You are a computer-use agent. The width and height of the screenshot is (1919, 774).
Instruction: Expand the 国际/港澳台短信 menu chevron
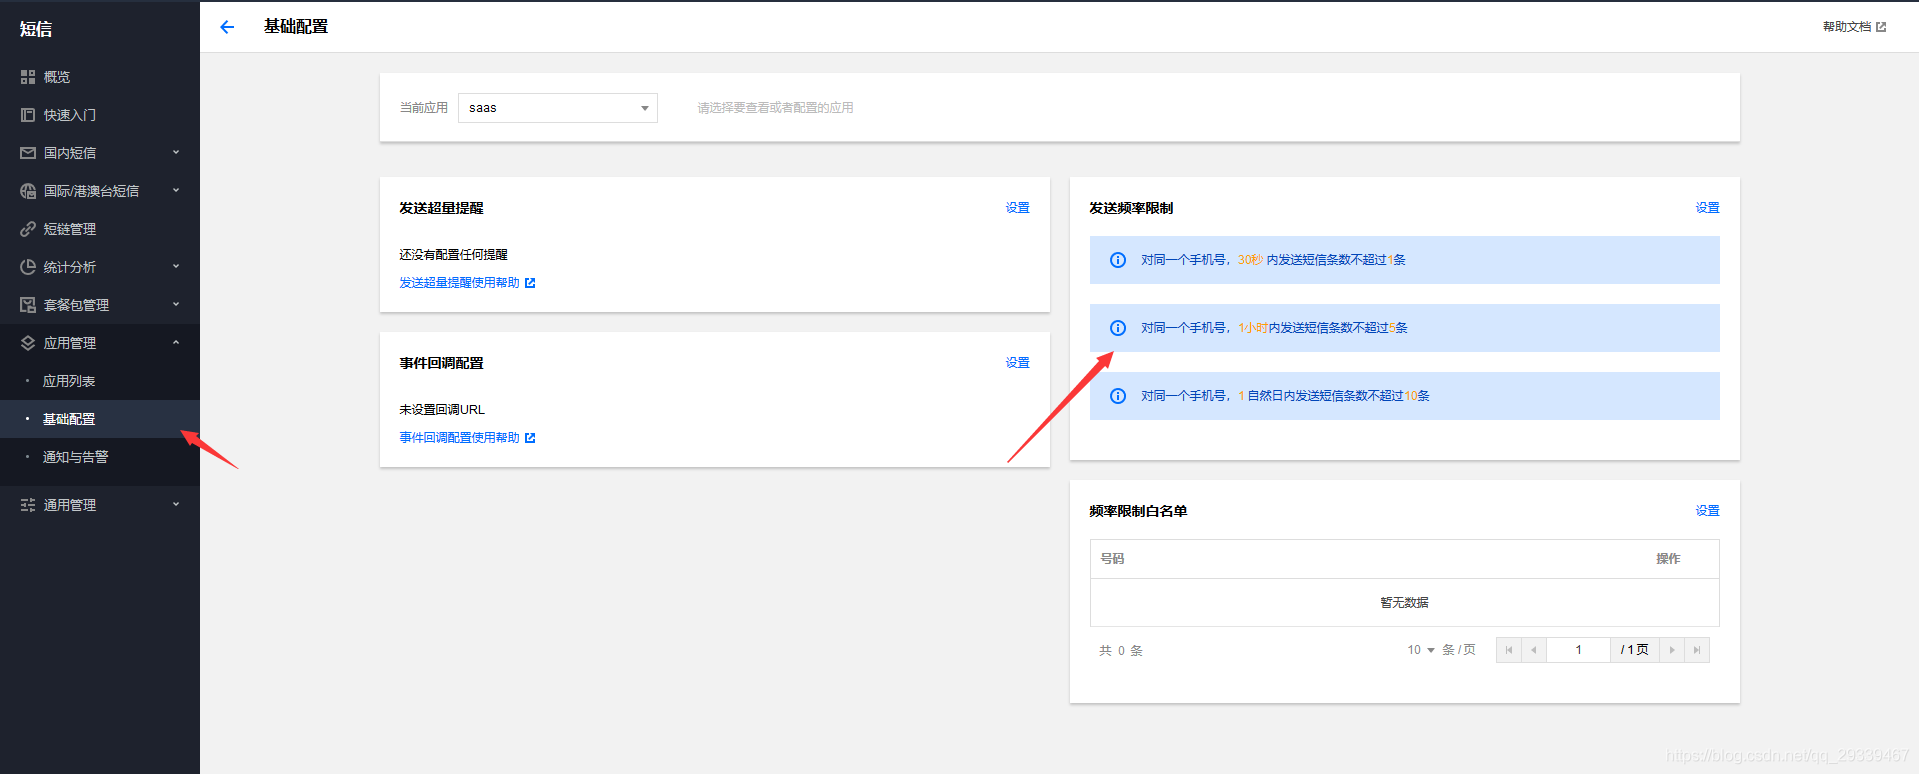pos(176,191)
